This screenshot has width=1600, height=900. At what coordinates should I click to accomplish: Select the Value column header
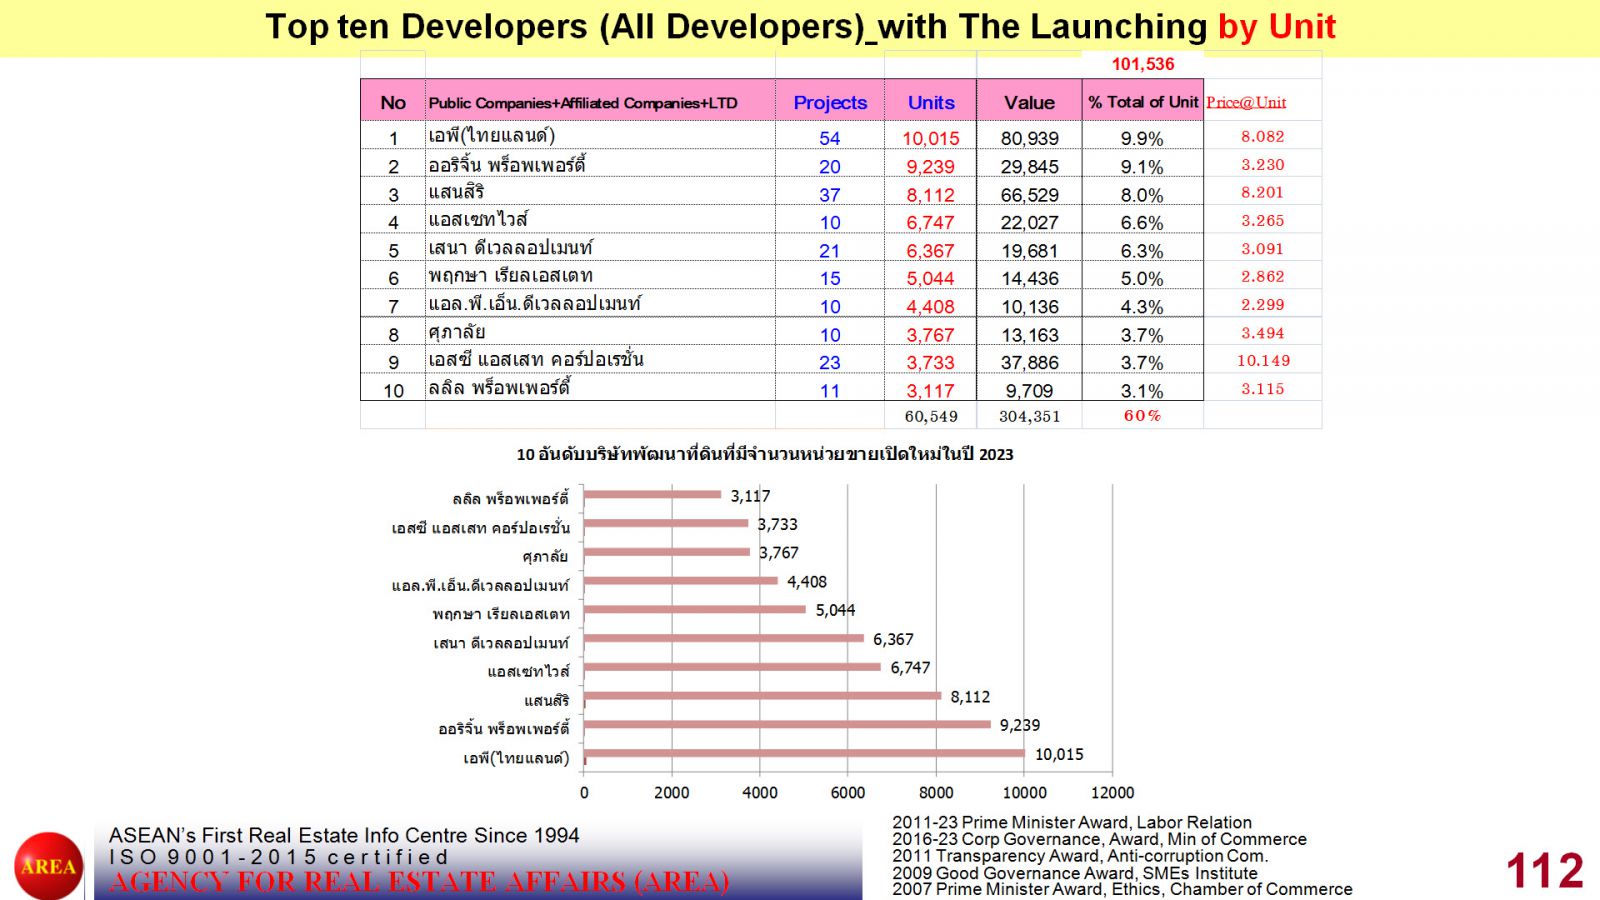click(x=1029, y=102)
